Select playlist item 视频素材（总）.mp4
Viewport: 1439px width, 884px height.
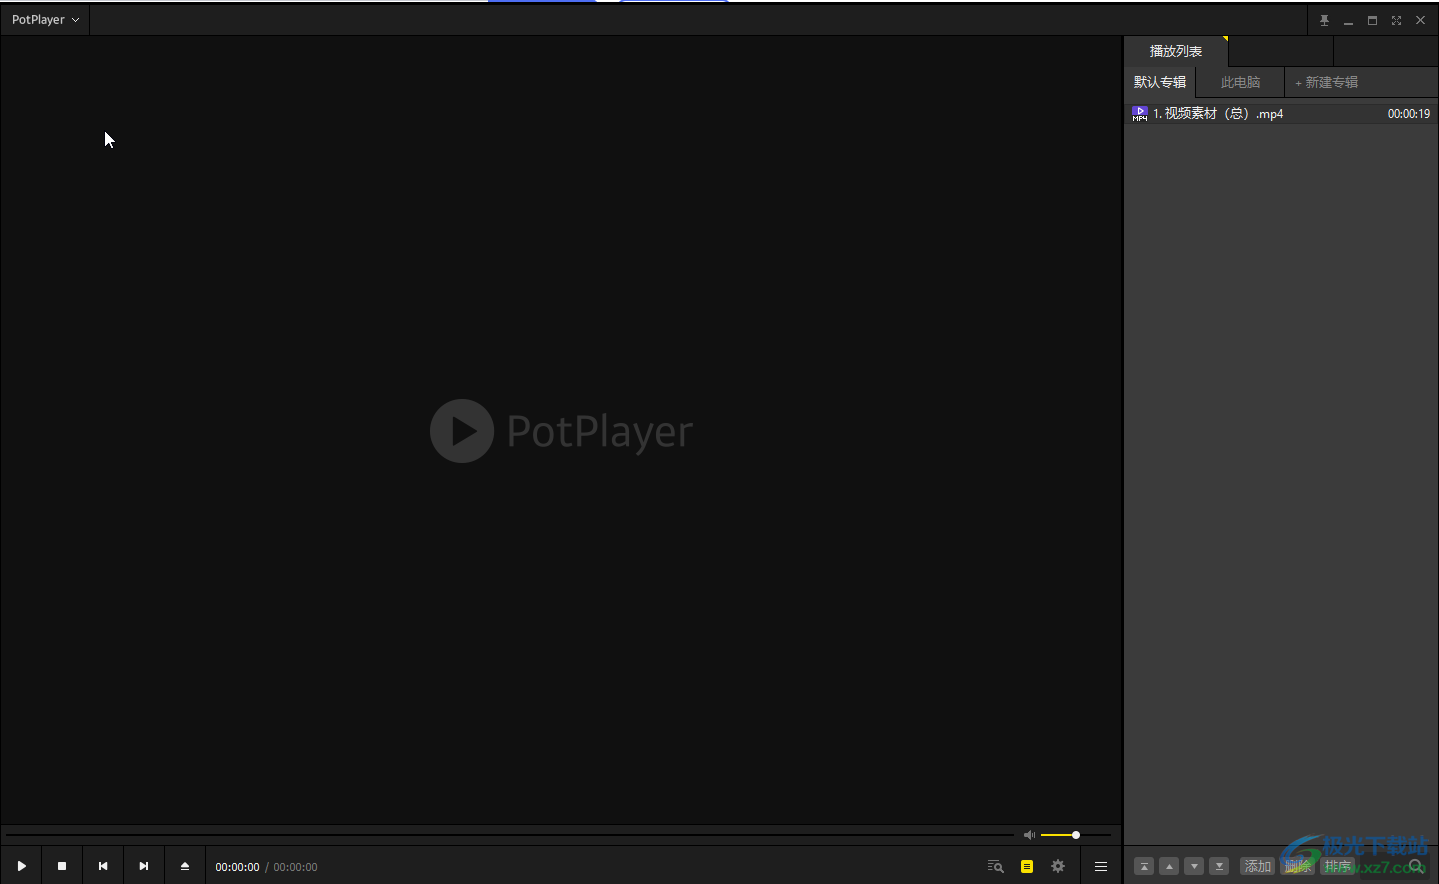click(1281, 114)
